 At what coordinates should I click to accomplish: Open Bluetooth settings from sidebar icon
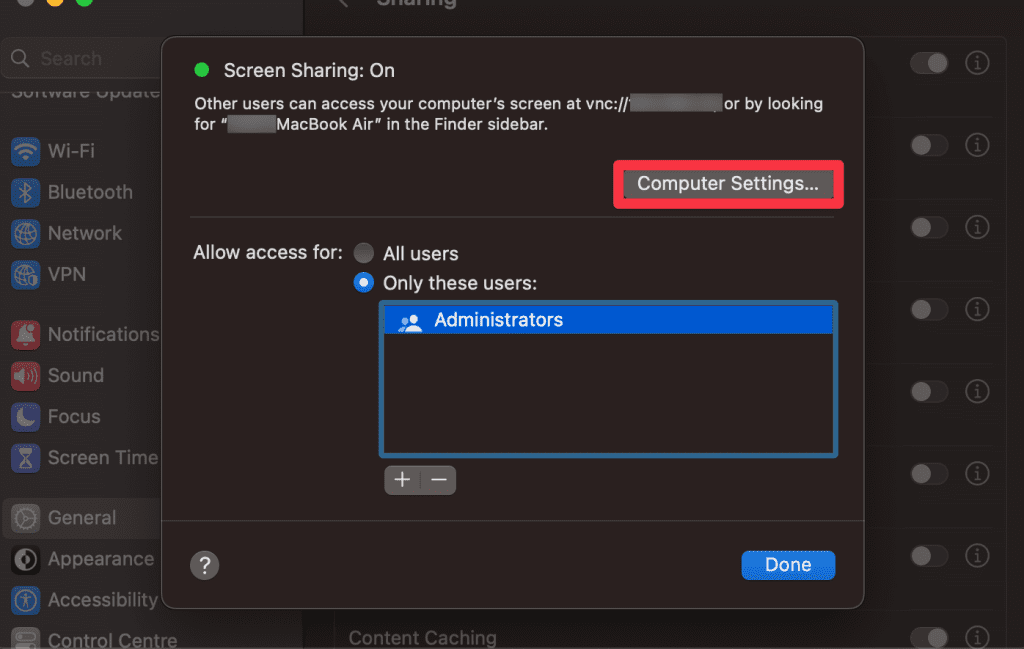click(x=25, y=192)
